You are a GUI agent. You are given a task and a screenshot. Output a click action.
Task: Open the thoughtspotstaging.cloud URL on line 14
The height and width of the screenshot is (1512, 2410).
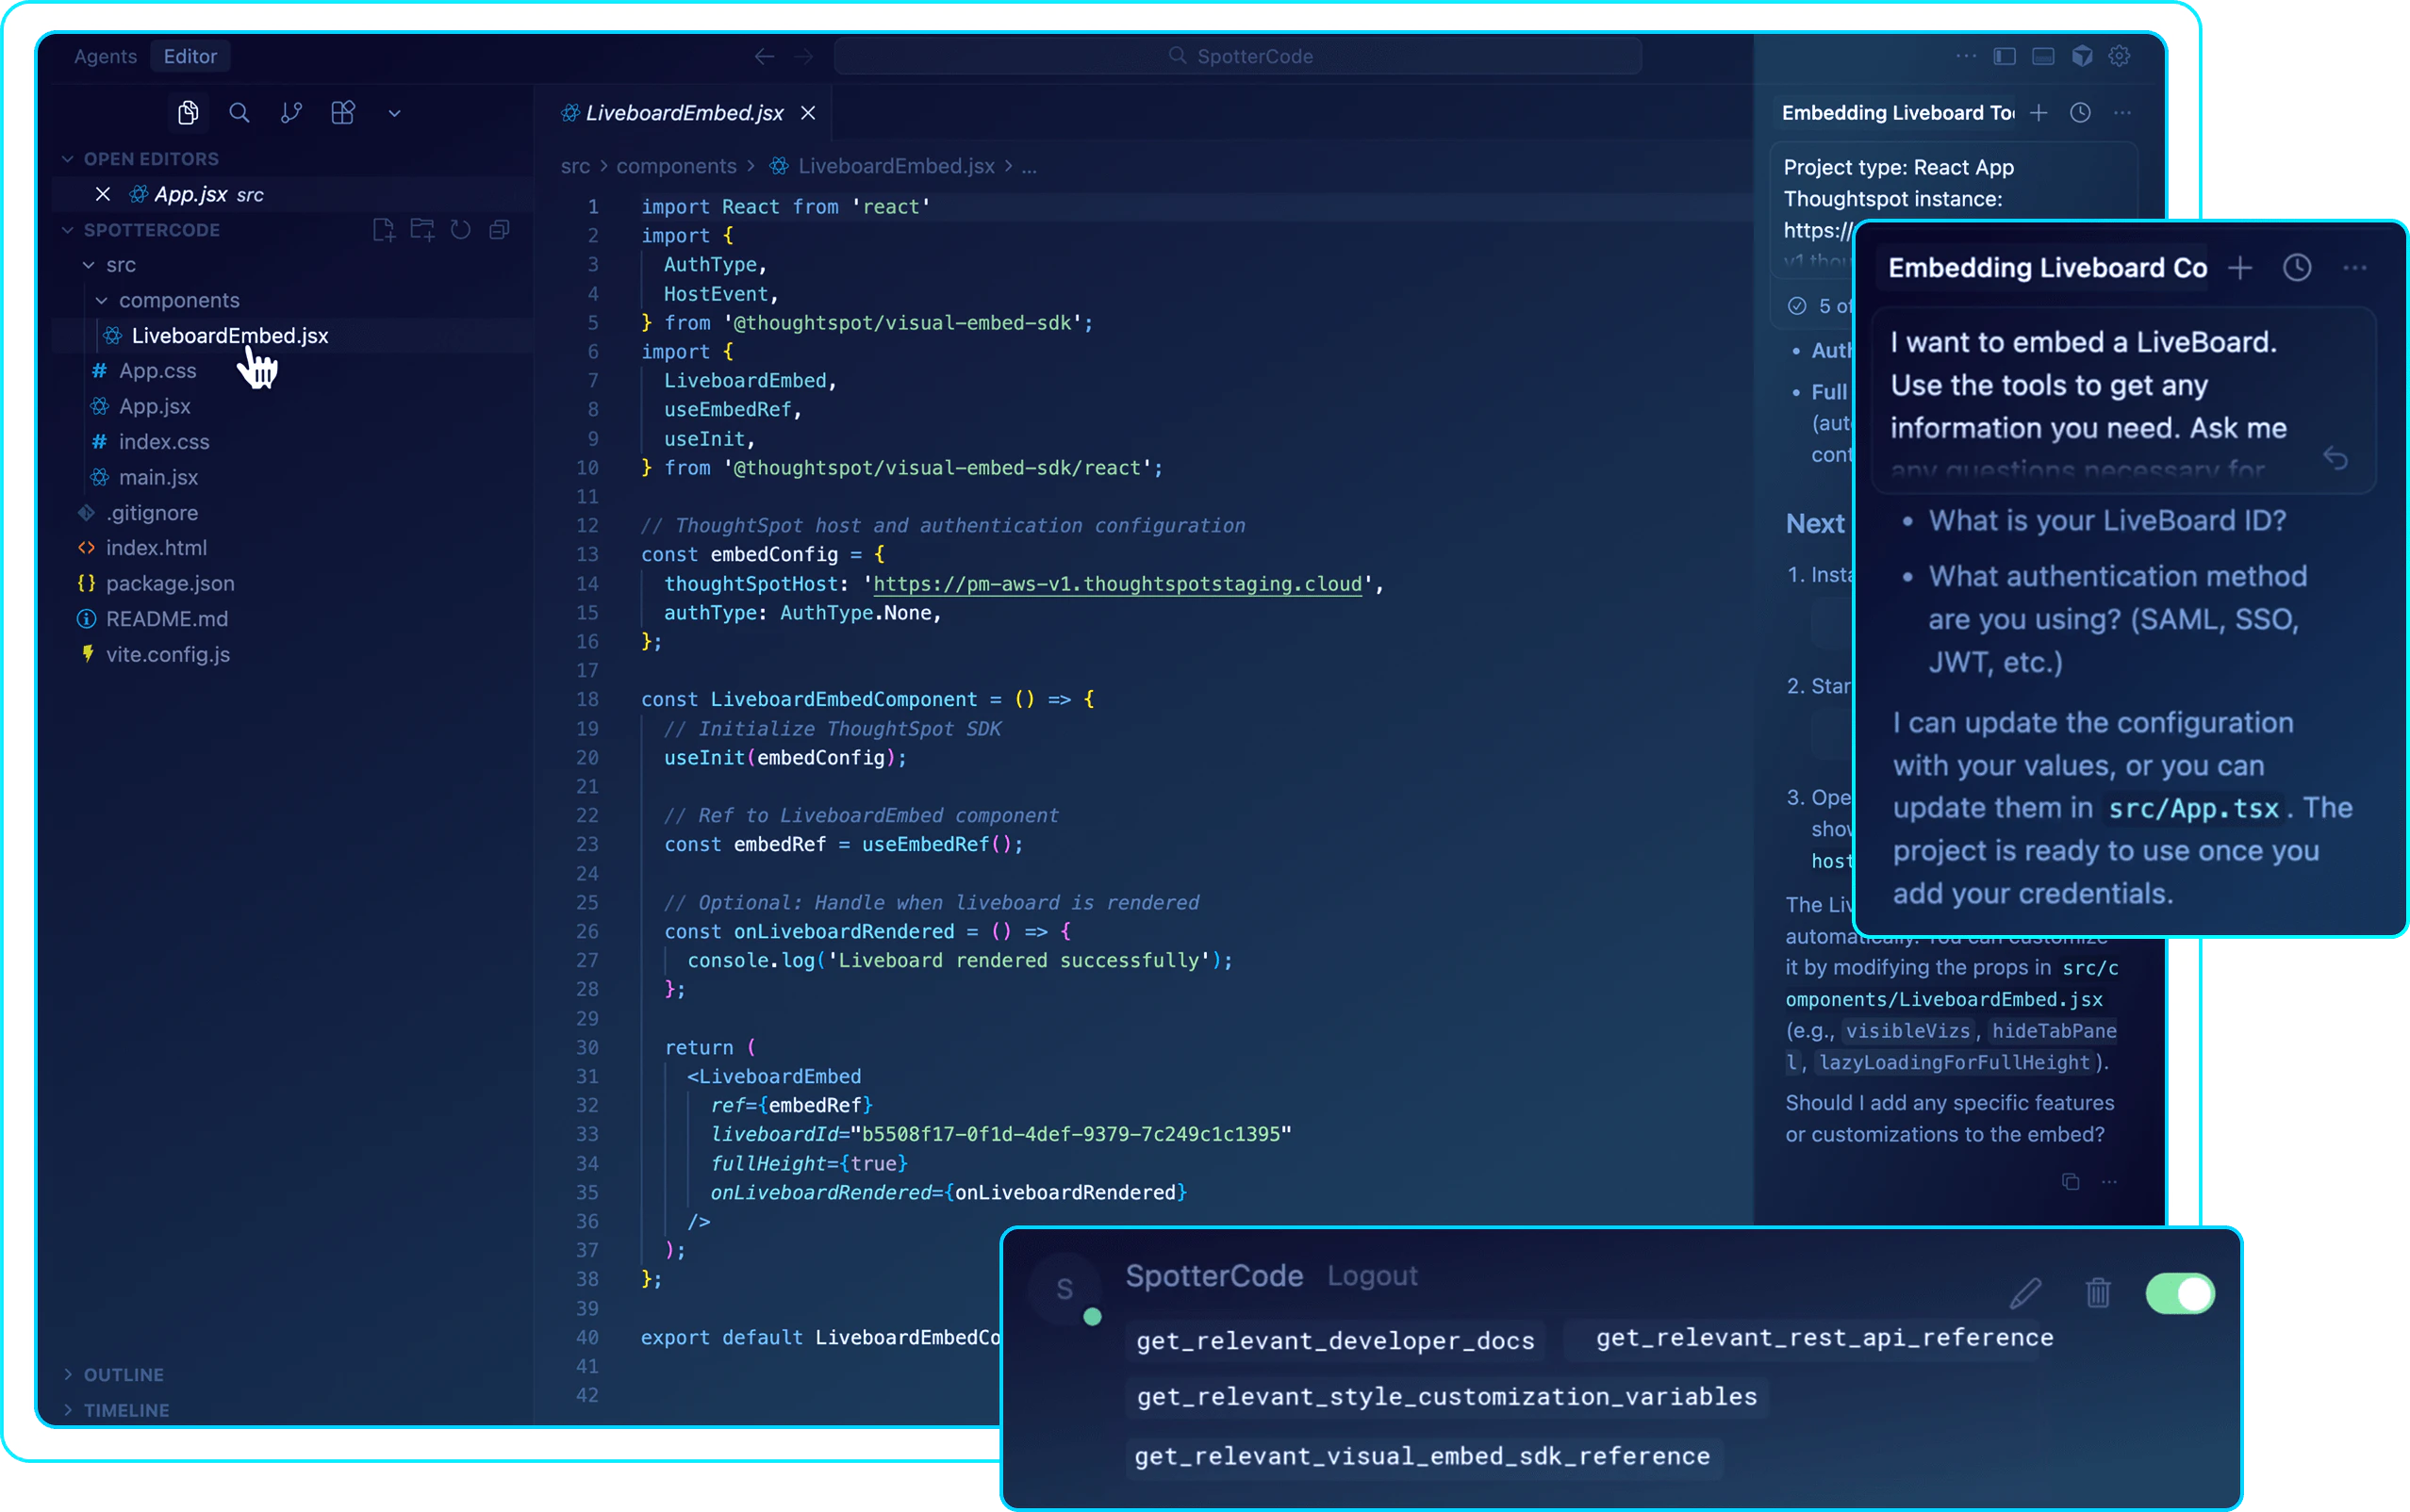click(x=1117, y=584)
